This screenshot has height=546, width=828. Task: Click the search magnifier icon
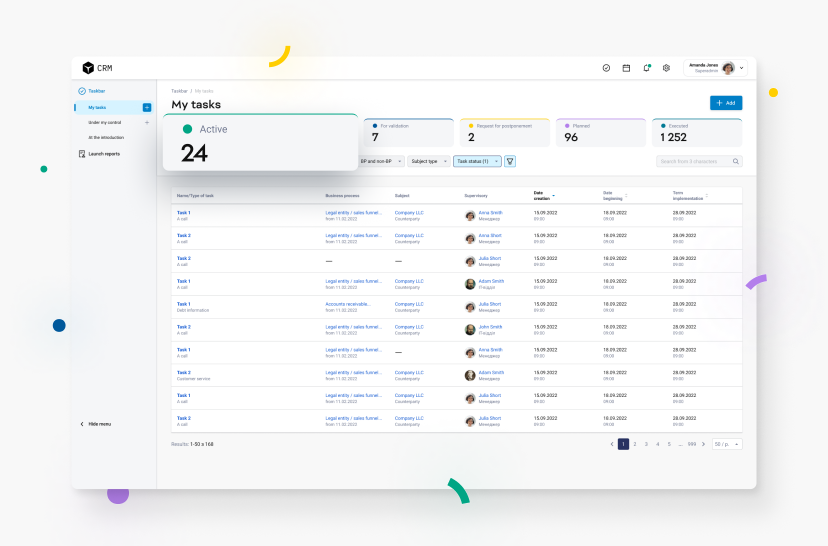(736, 161)
